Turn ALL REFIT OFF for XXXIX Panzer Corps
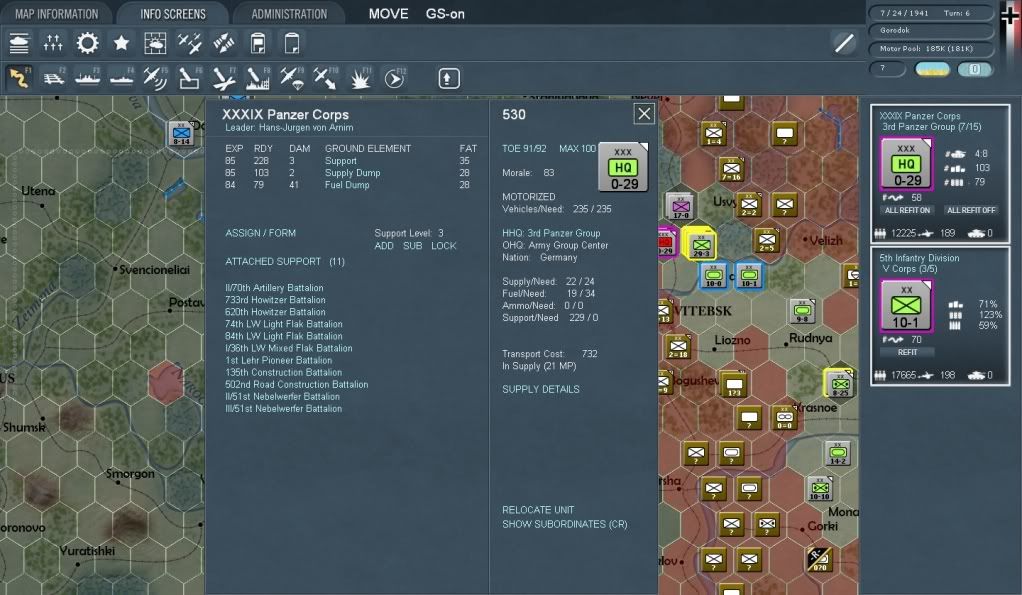The height and width of the screenshot is (595, 1022). pyautogui.click(x=971, y=210)
